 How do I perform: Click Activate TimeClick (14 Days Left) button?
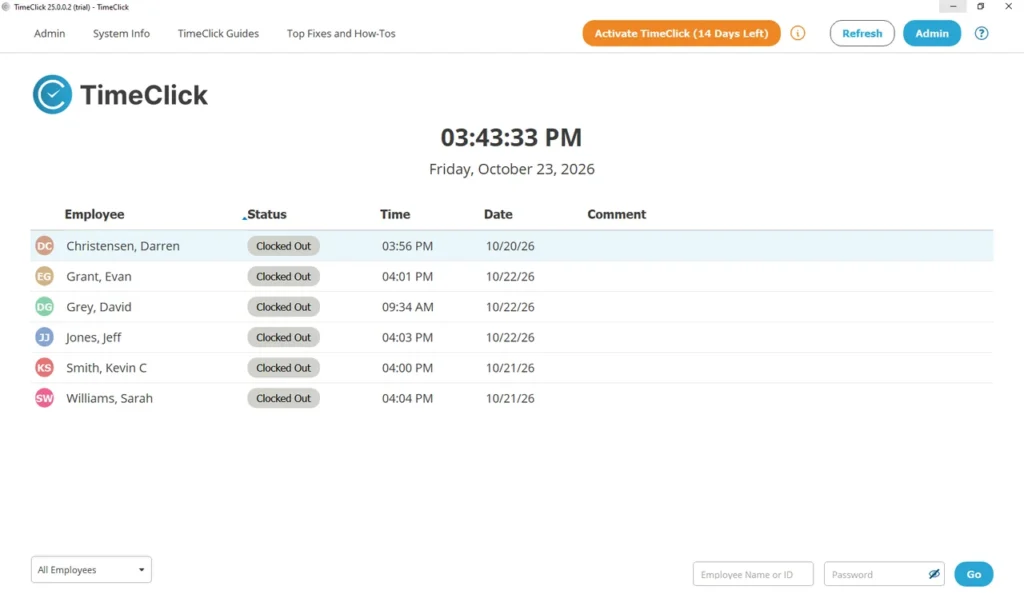pos(681,33)
